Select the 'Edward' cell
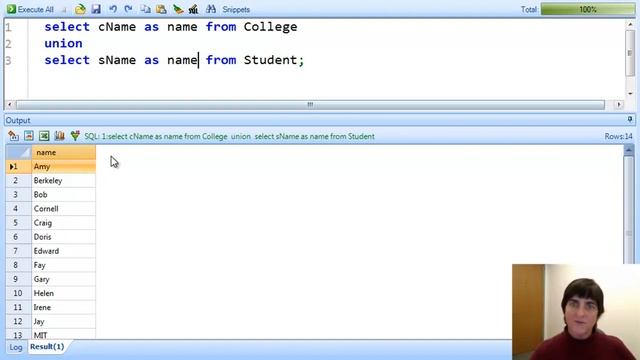This screenshot has height=360, width=640. 64,251
